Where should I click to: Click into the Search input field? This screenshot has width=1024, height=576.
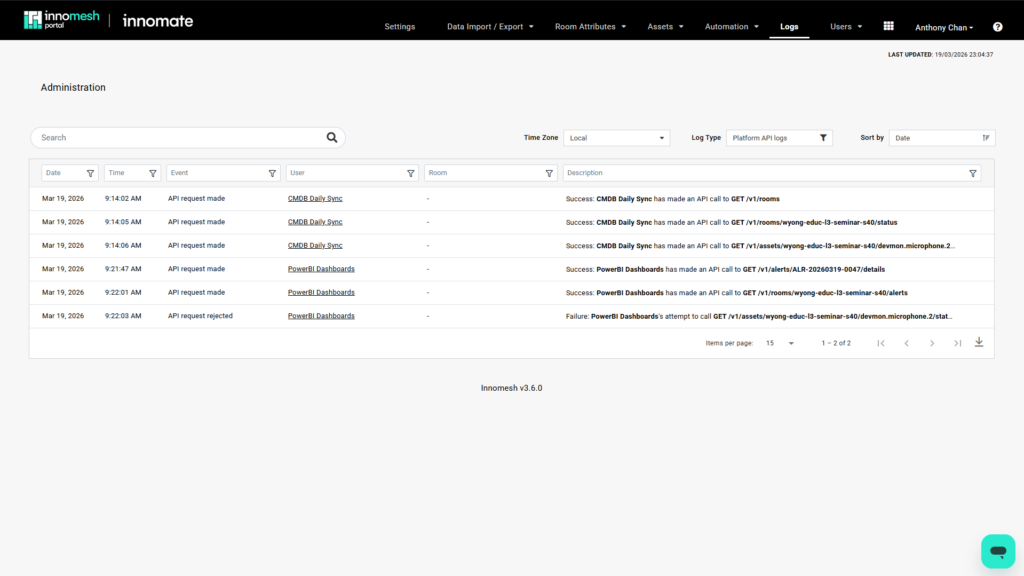point(180,138)
